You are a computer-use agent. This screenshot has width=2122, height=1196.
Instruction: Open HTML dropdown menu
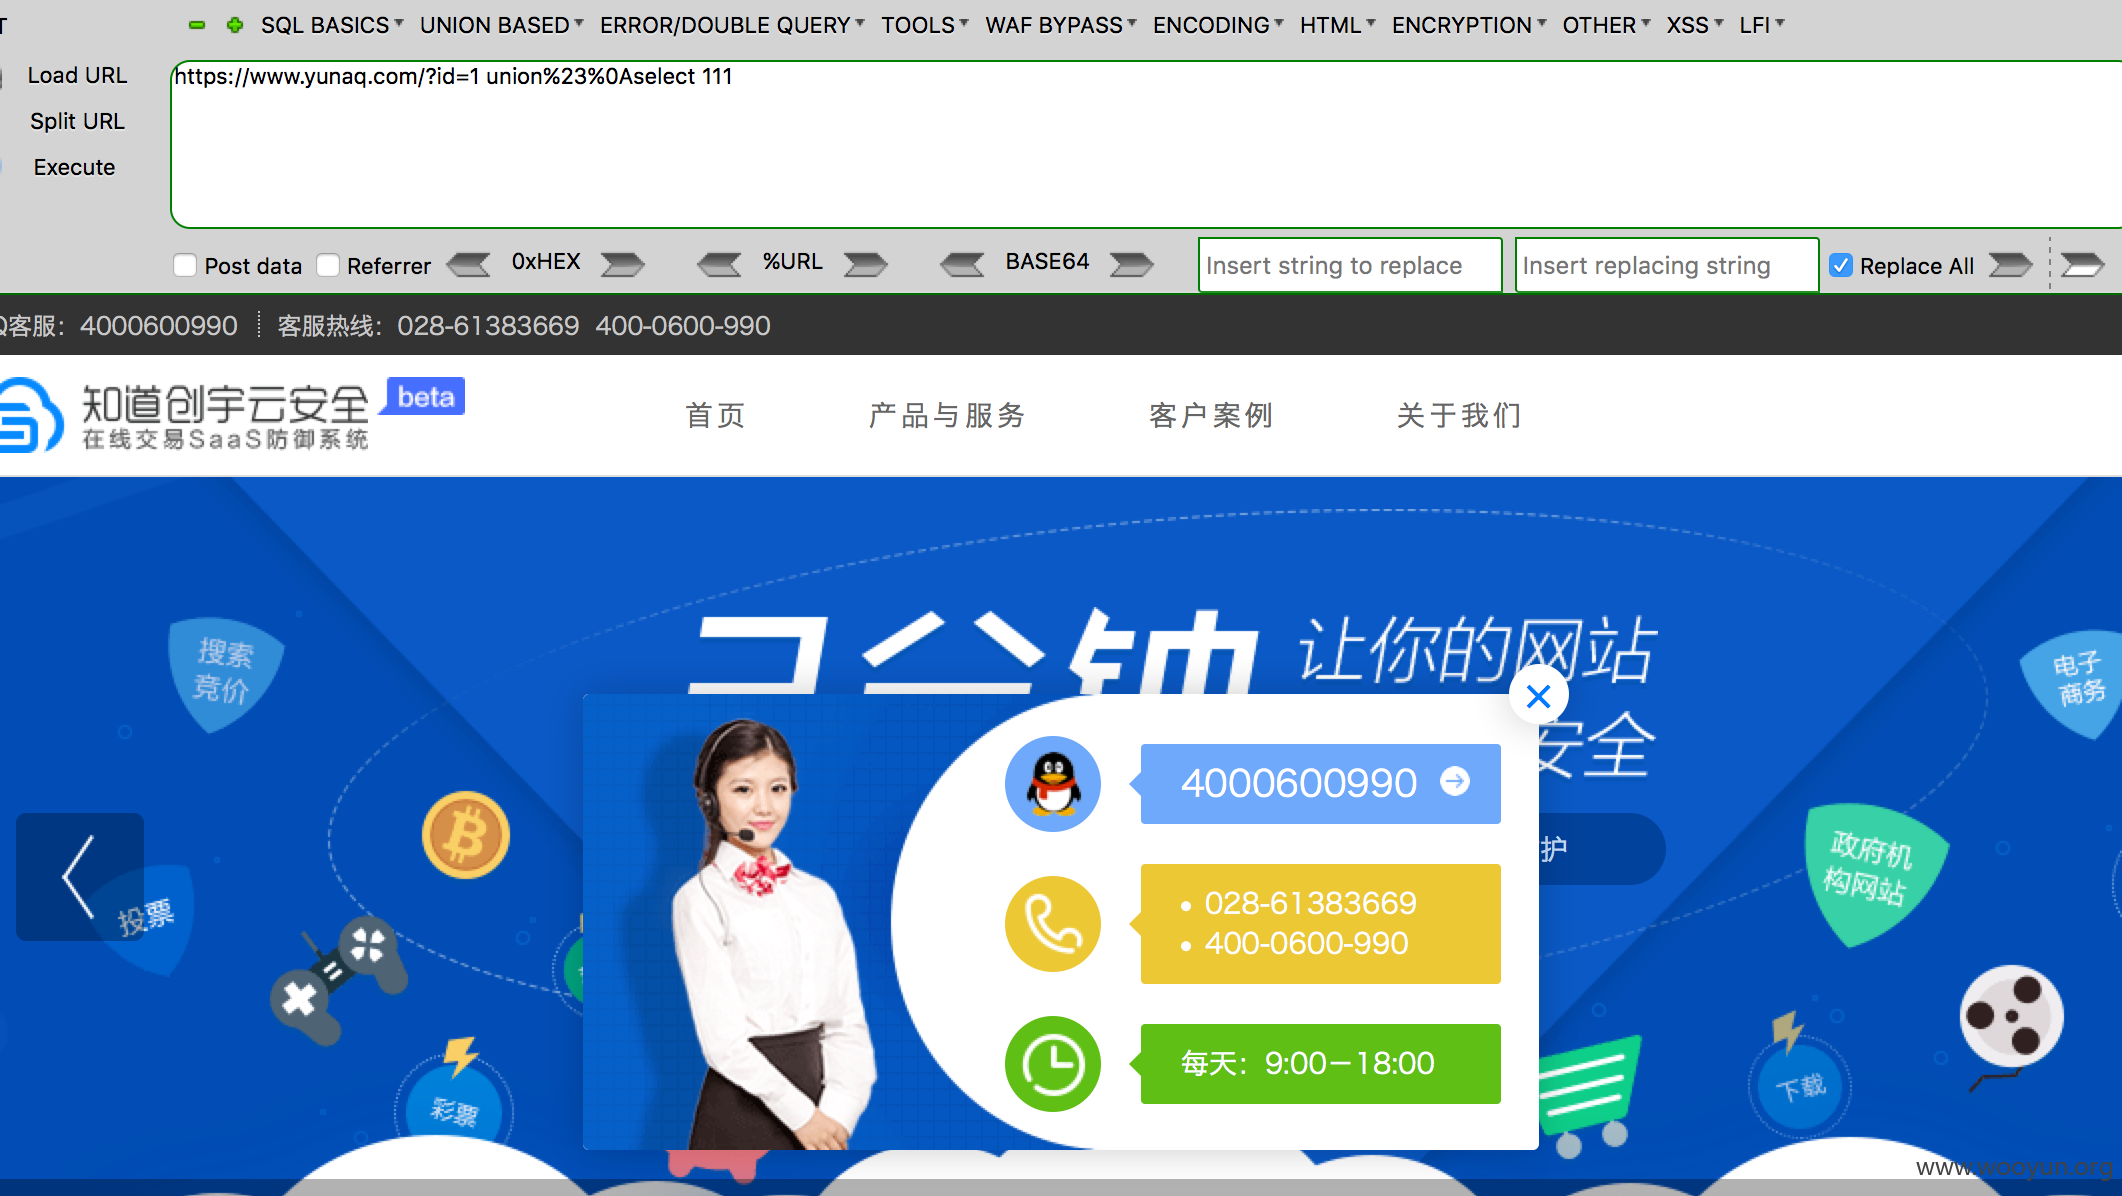(x=1337, y=25)
